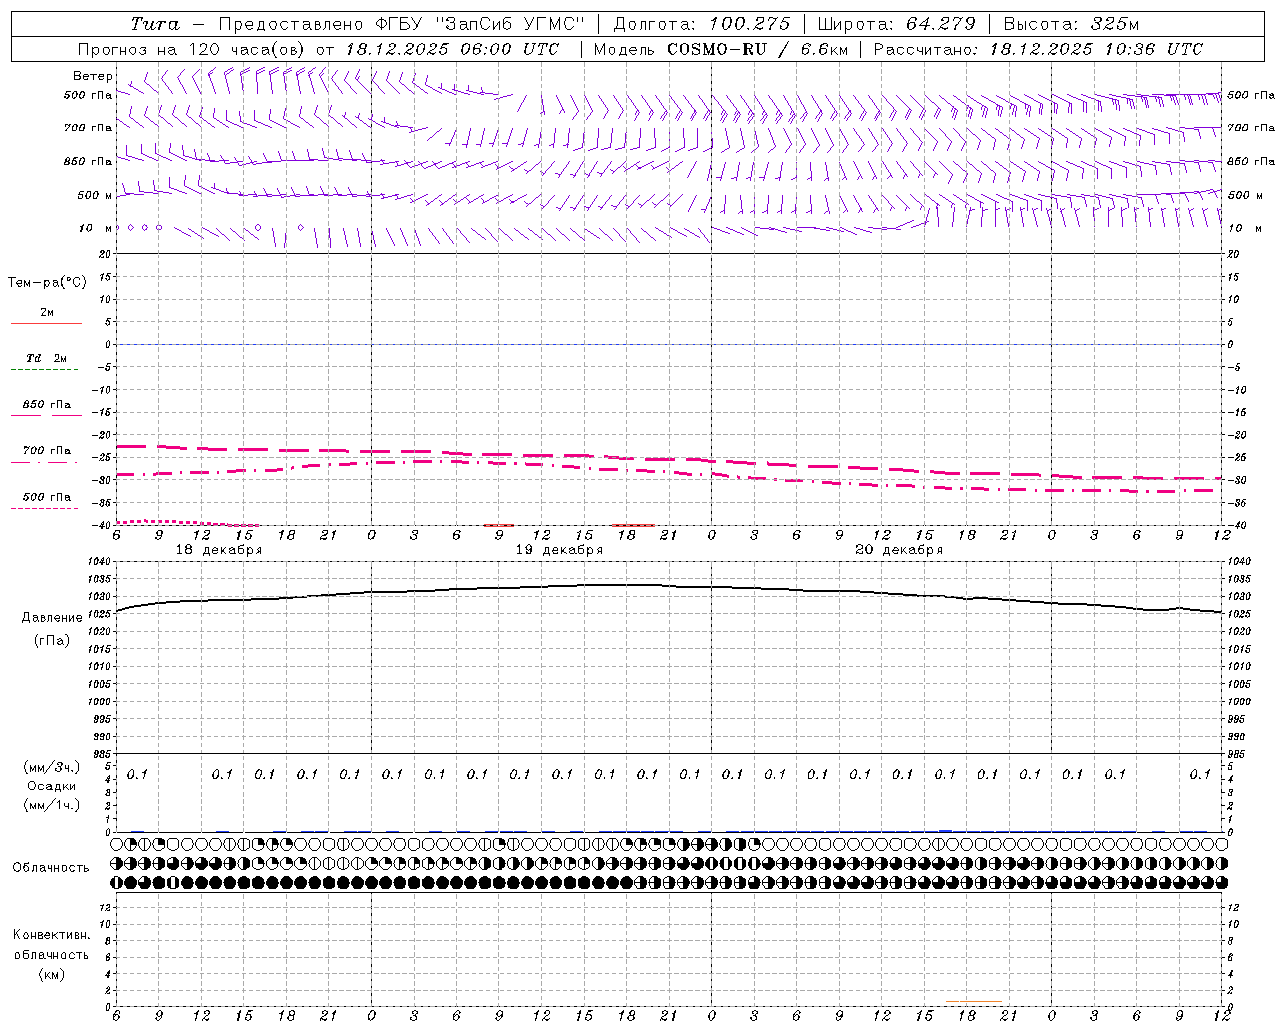Click the station name "Tura" in the header
Viewport: 1280px width, 1024px height.
pyautogui.click(x=155, y=24)
